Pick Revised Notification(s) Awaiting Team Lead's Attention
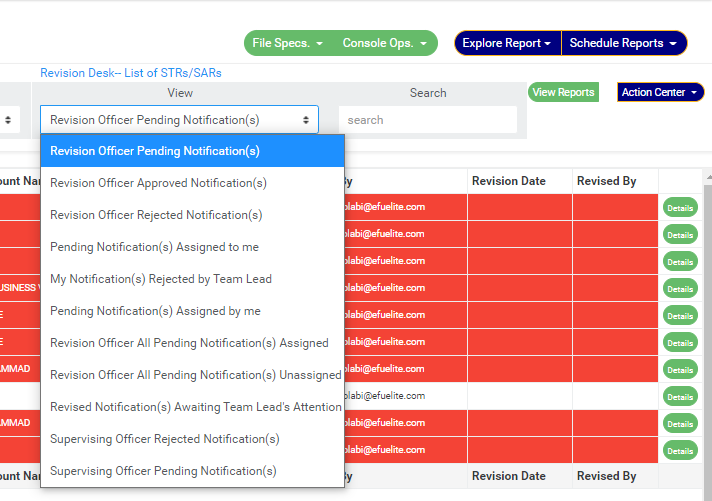 tap(195, 407)
